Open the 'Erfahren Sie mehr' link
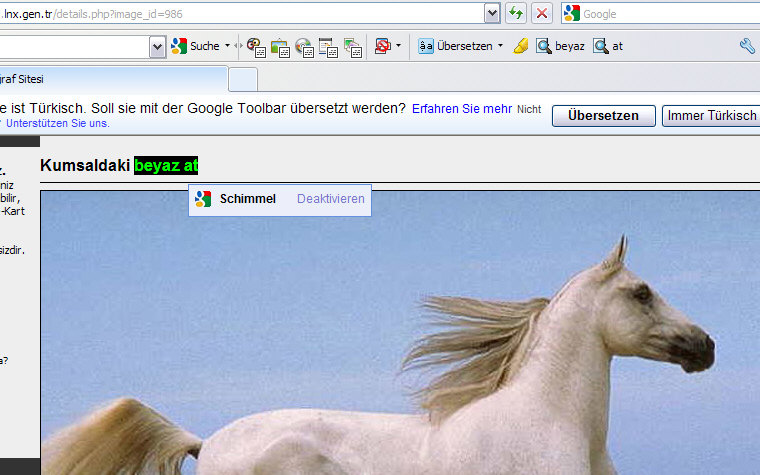760x475 pixels. click(462, 108)
